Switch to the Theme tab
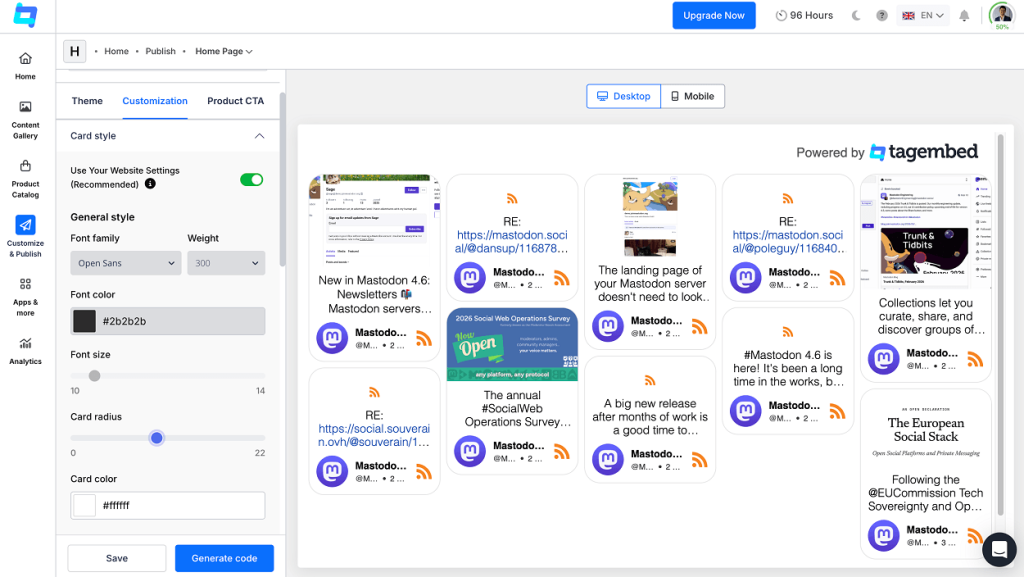Viewport: 1024px width, 577px height. pyautogui.click(x=87, y=101)
